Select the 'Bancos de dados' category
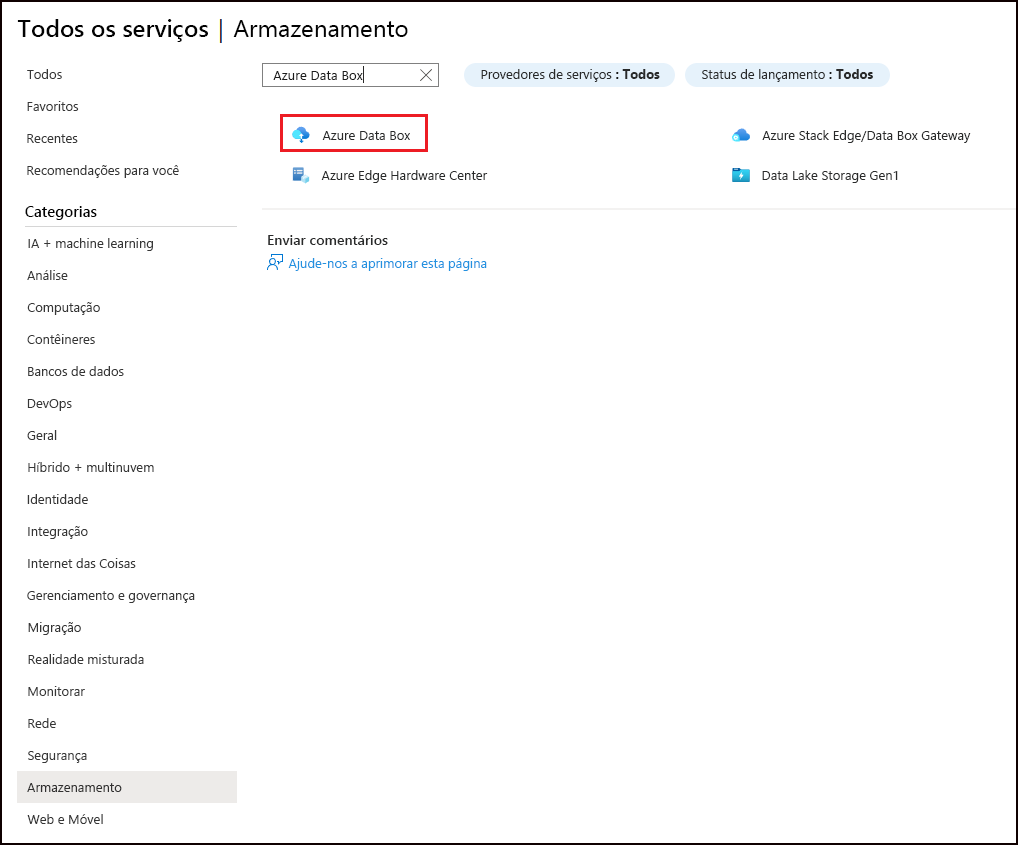This screenshot has height=845, width=1018. tap(75, 371)
